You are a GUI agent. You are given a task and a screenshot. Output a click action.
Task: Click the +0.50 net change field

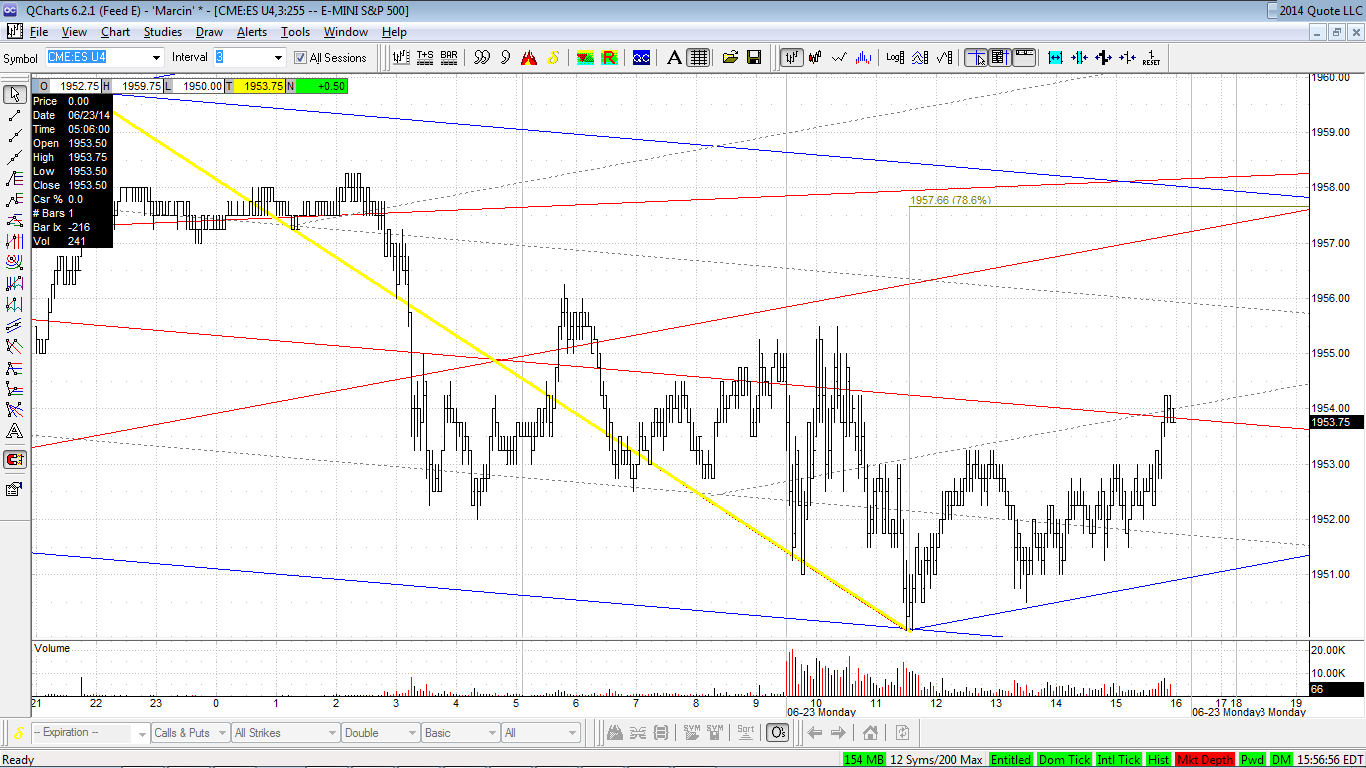(x=322, y=86)
